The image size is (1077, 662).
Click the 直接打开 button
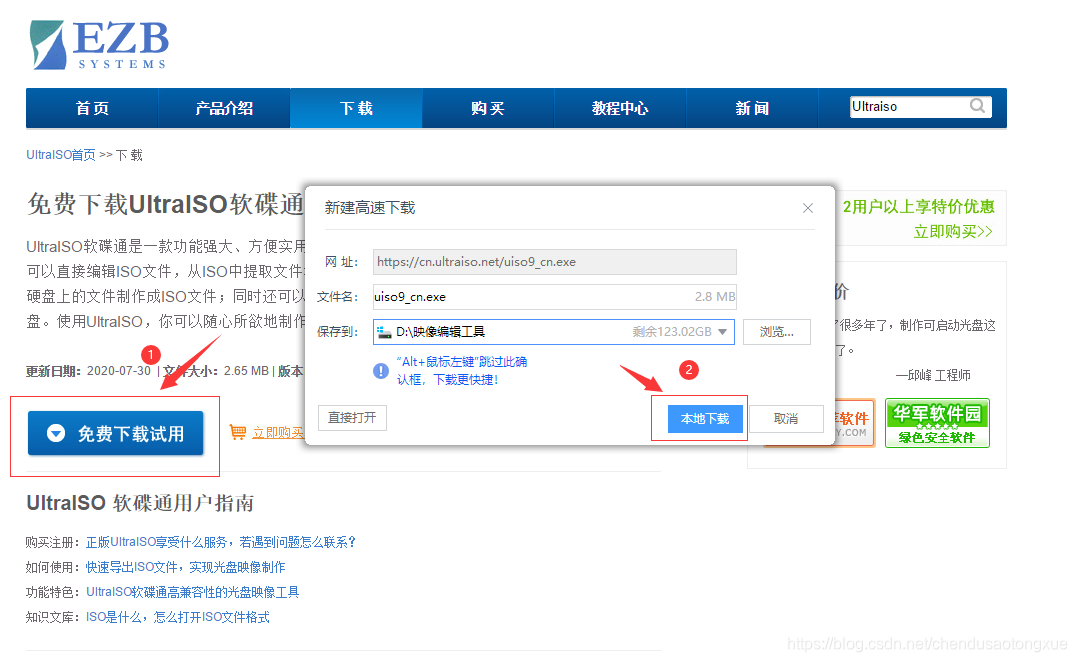352,418
